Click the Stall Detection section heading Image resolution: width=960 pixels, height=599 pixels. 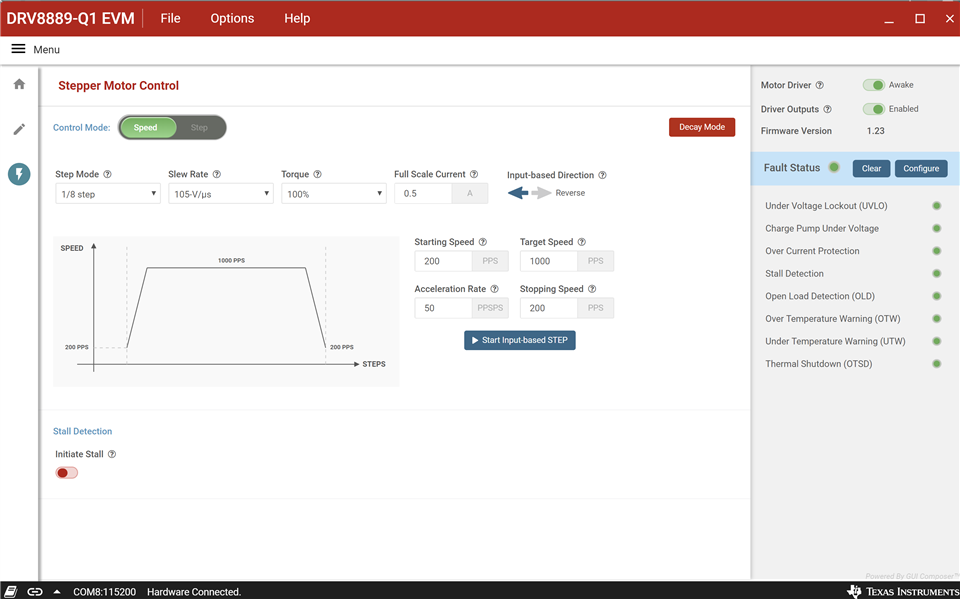(x=83, y=431)
